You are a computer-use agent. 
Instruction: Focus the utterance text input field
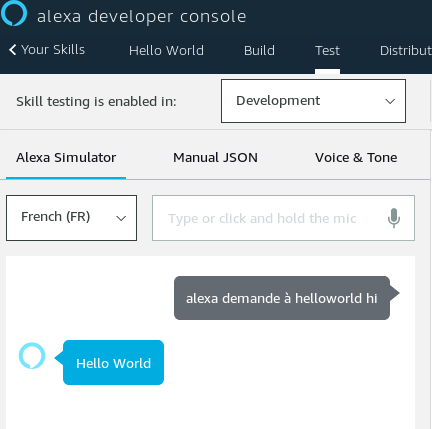coord(283,218)
